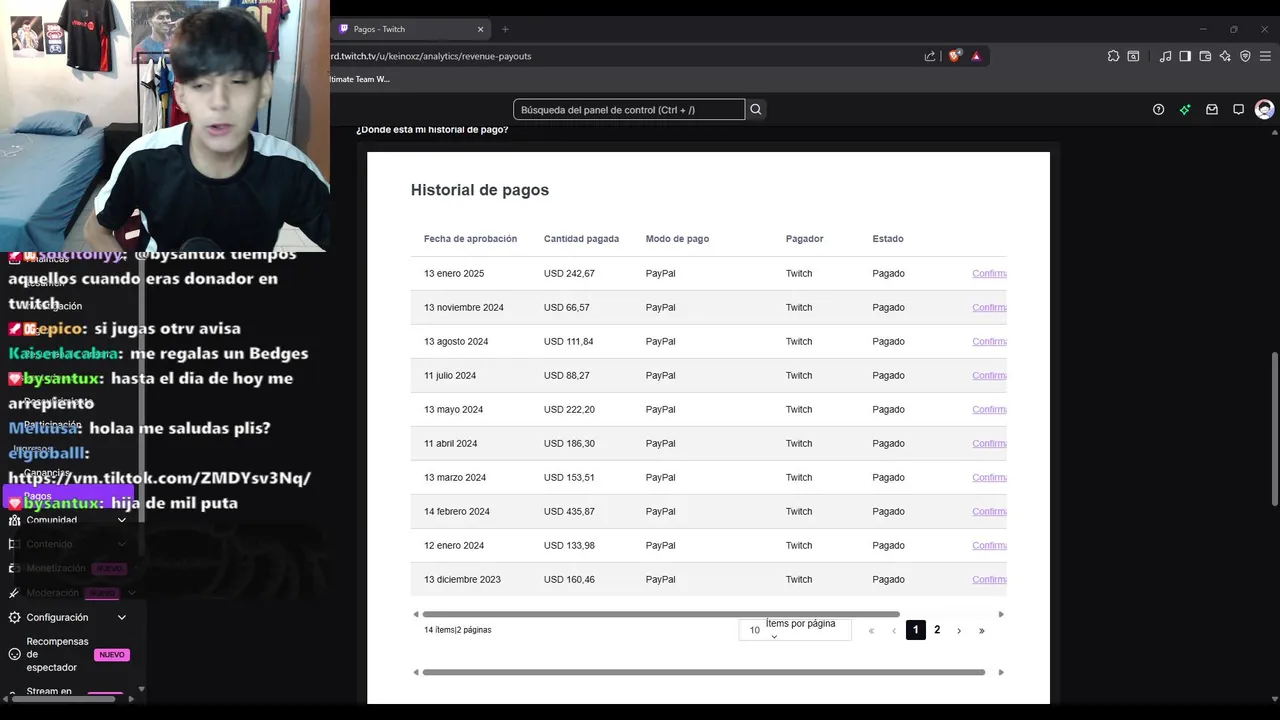1280x720 pixels.
Task: Click the Fecha de aprobación column header
Action: coord(470,239)
